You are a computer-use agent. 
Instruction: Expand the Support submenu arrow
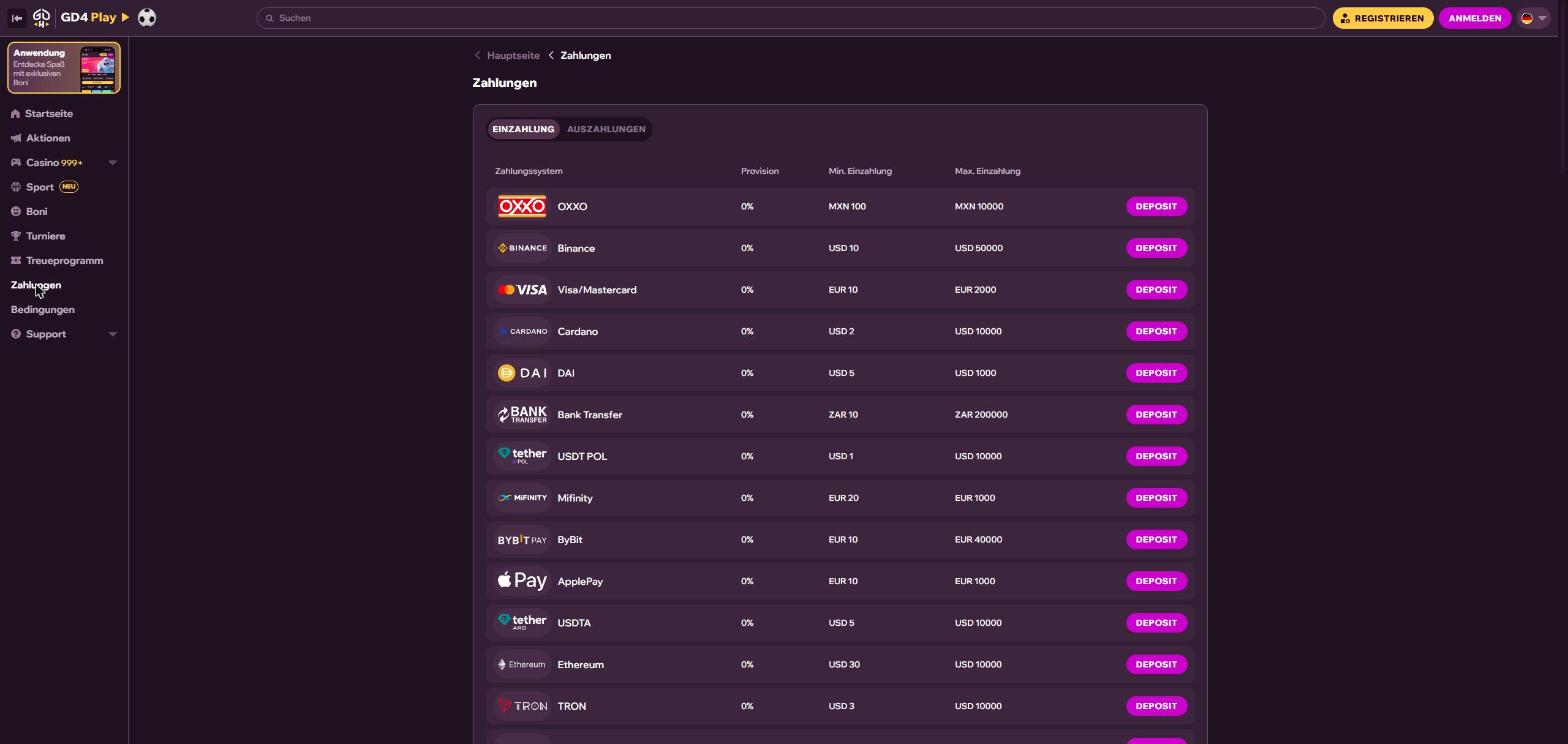(x=112, y=334)
